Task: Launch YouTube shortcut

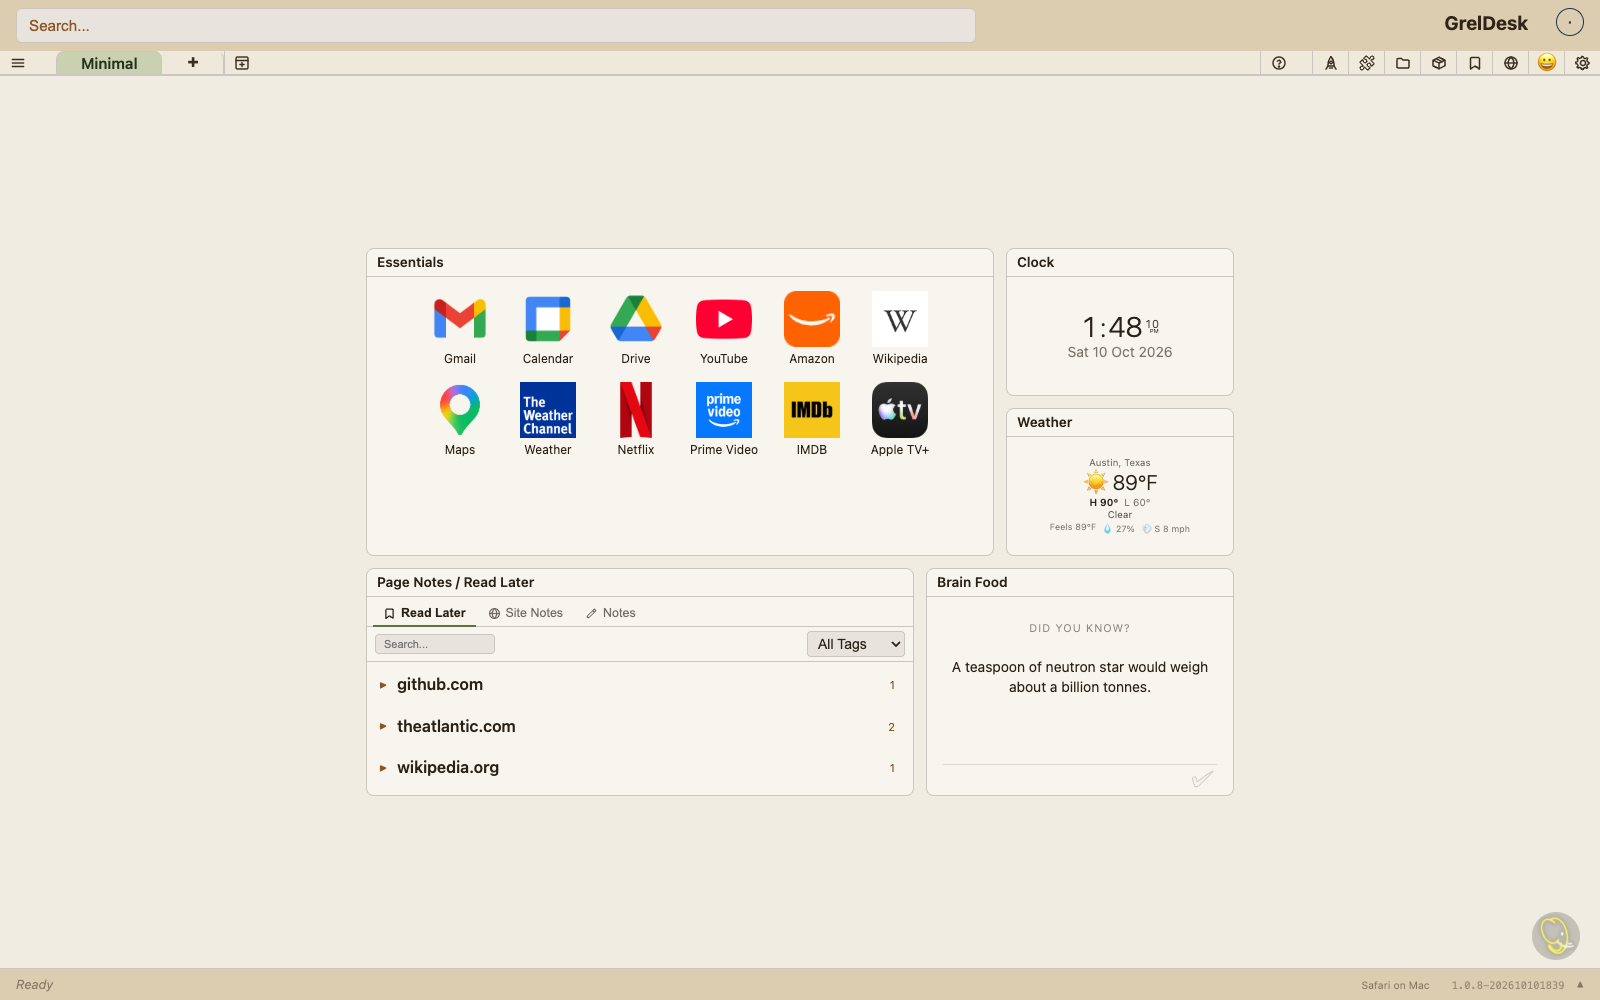Action: pyautogui.click(x=724, y=329)
